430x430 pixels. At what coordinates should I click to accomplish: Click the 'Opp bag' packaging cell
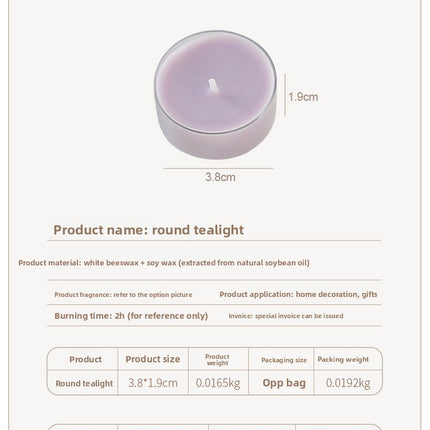coord(284,383)
